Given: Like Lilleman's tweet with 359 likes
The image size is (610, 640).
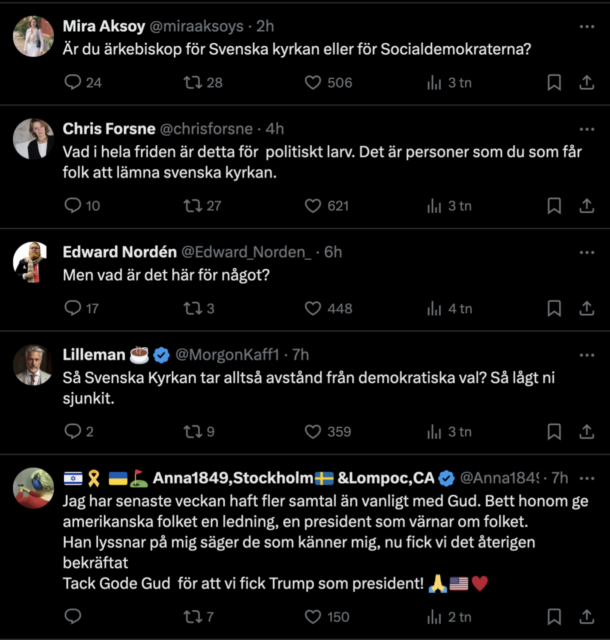Looking at the screenshot, I should (x=313, y=431).
